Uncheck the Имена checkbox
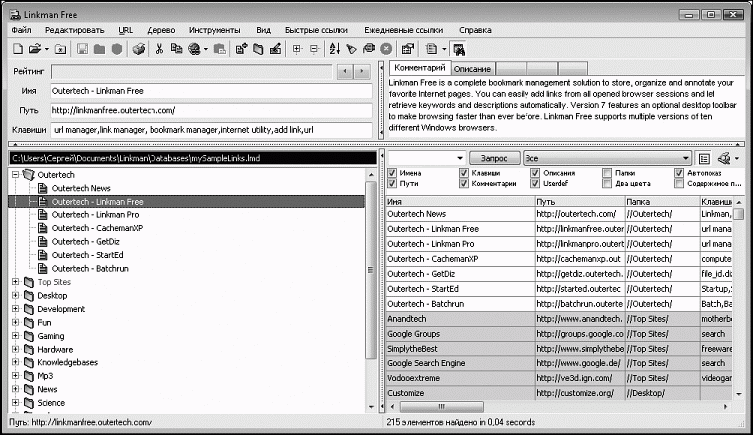This screenshot has width=753, height=435. pyautogui.click(x=393, y=172)
